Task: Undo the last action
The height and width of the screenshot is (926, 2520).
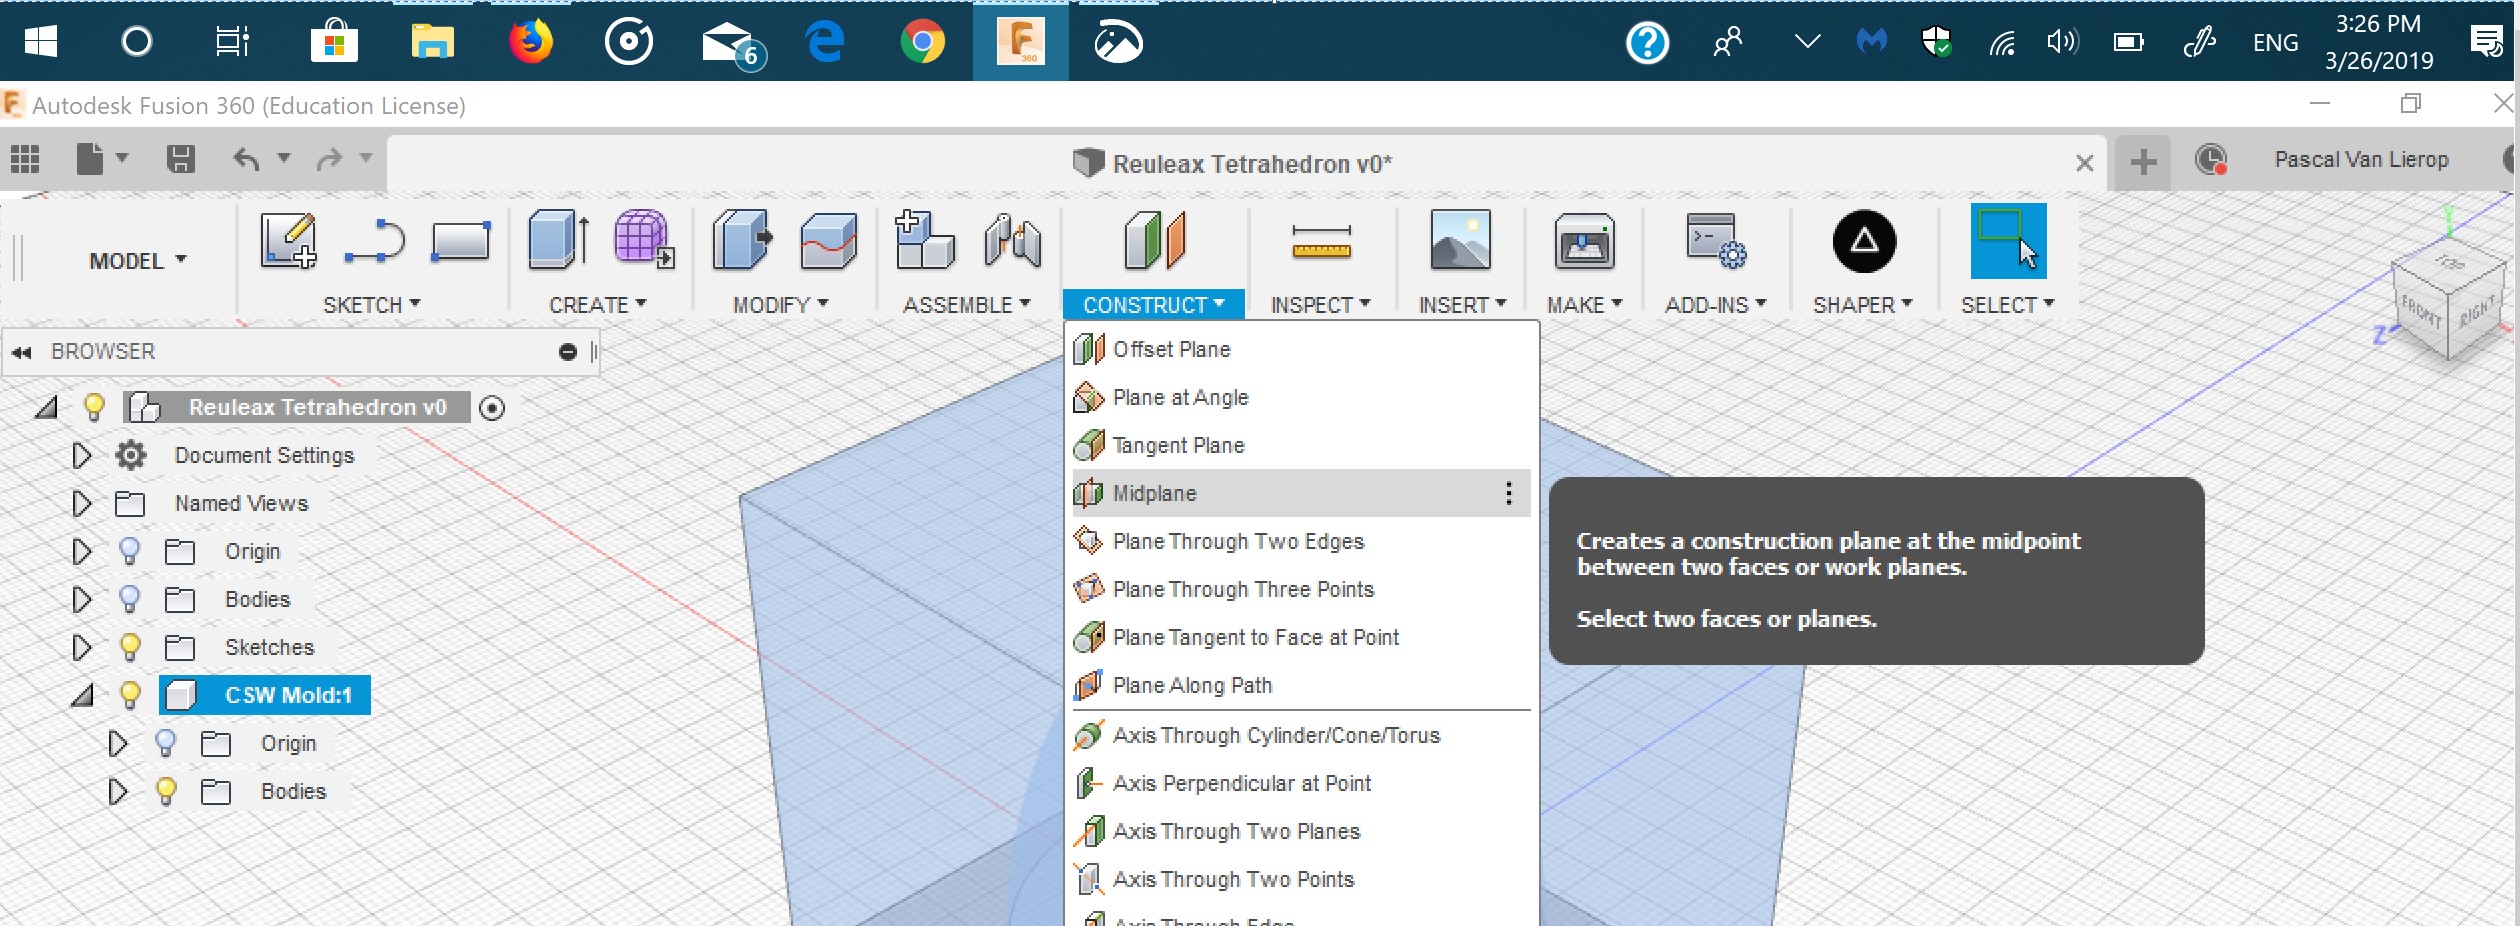Action: 246,159
